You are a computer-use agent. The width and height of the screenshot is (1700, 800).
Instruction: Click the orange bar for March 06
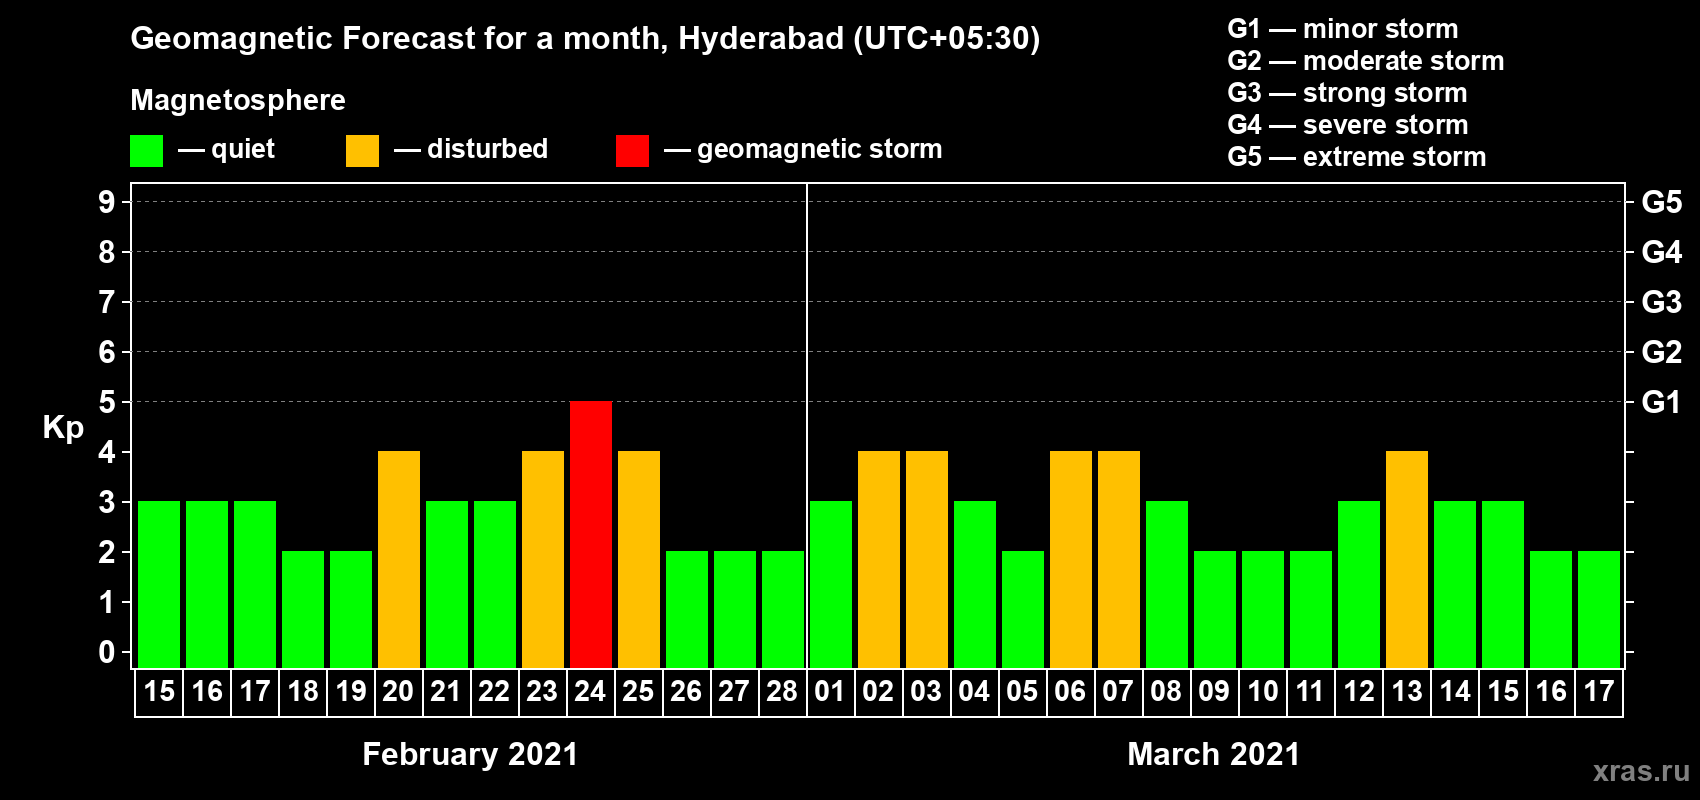click(1071, 559)
